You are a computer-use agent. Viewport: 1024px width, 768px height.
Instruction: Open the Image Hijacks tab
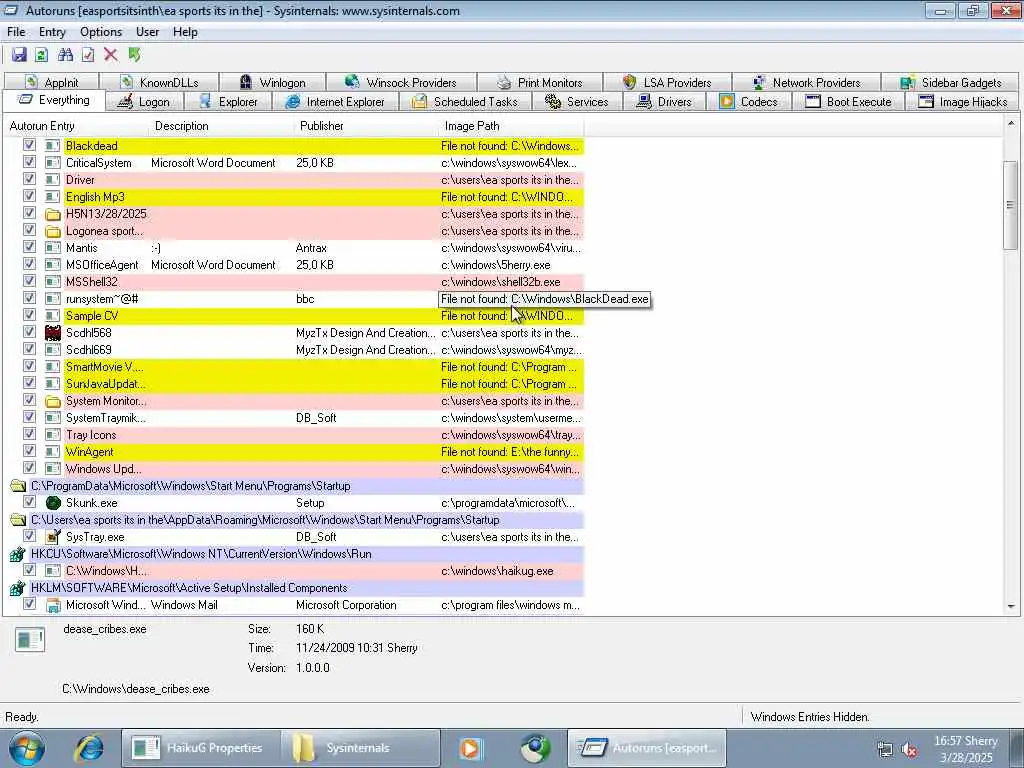(963, 102)
